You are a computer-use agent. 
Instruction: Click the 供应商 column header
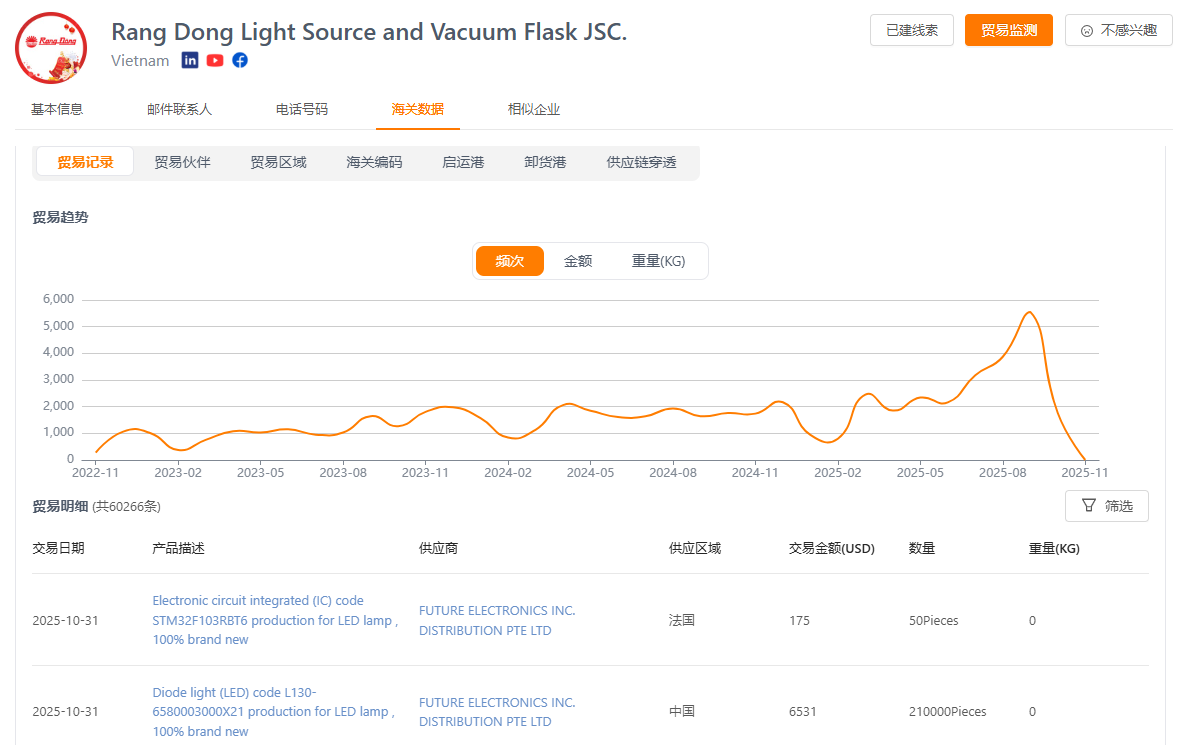(438, 548)
